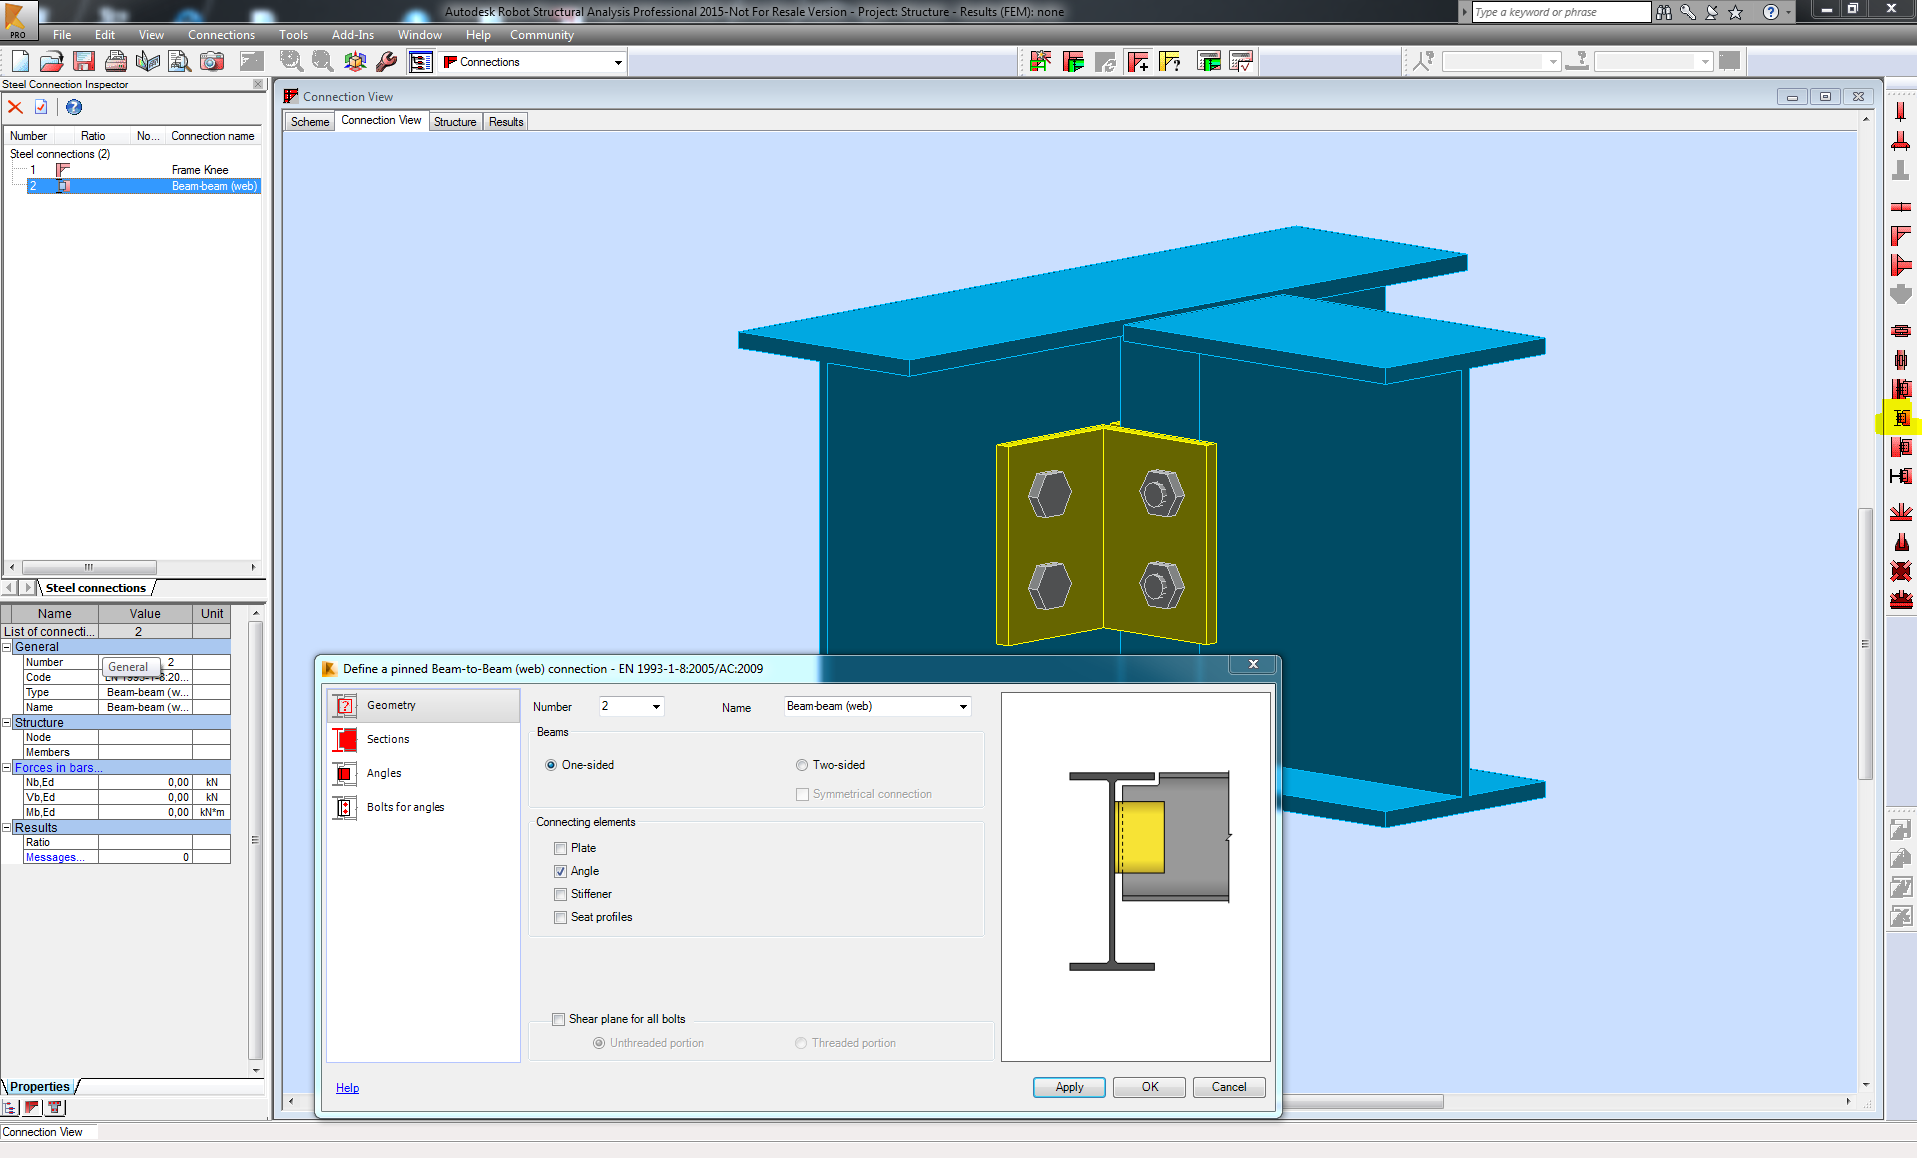Click the Apply button in the dialog
This screenshot has height=1158, width=1922.
point(1068,1087)
